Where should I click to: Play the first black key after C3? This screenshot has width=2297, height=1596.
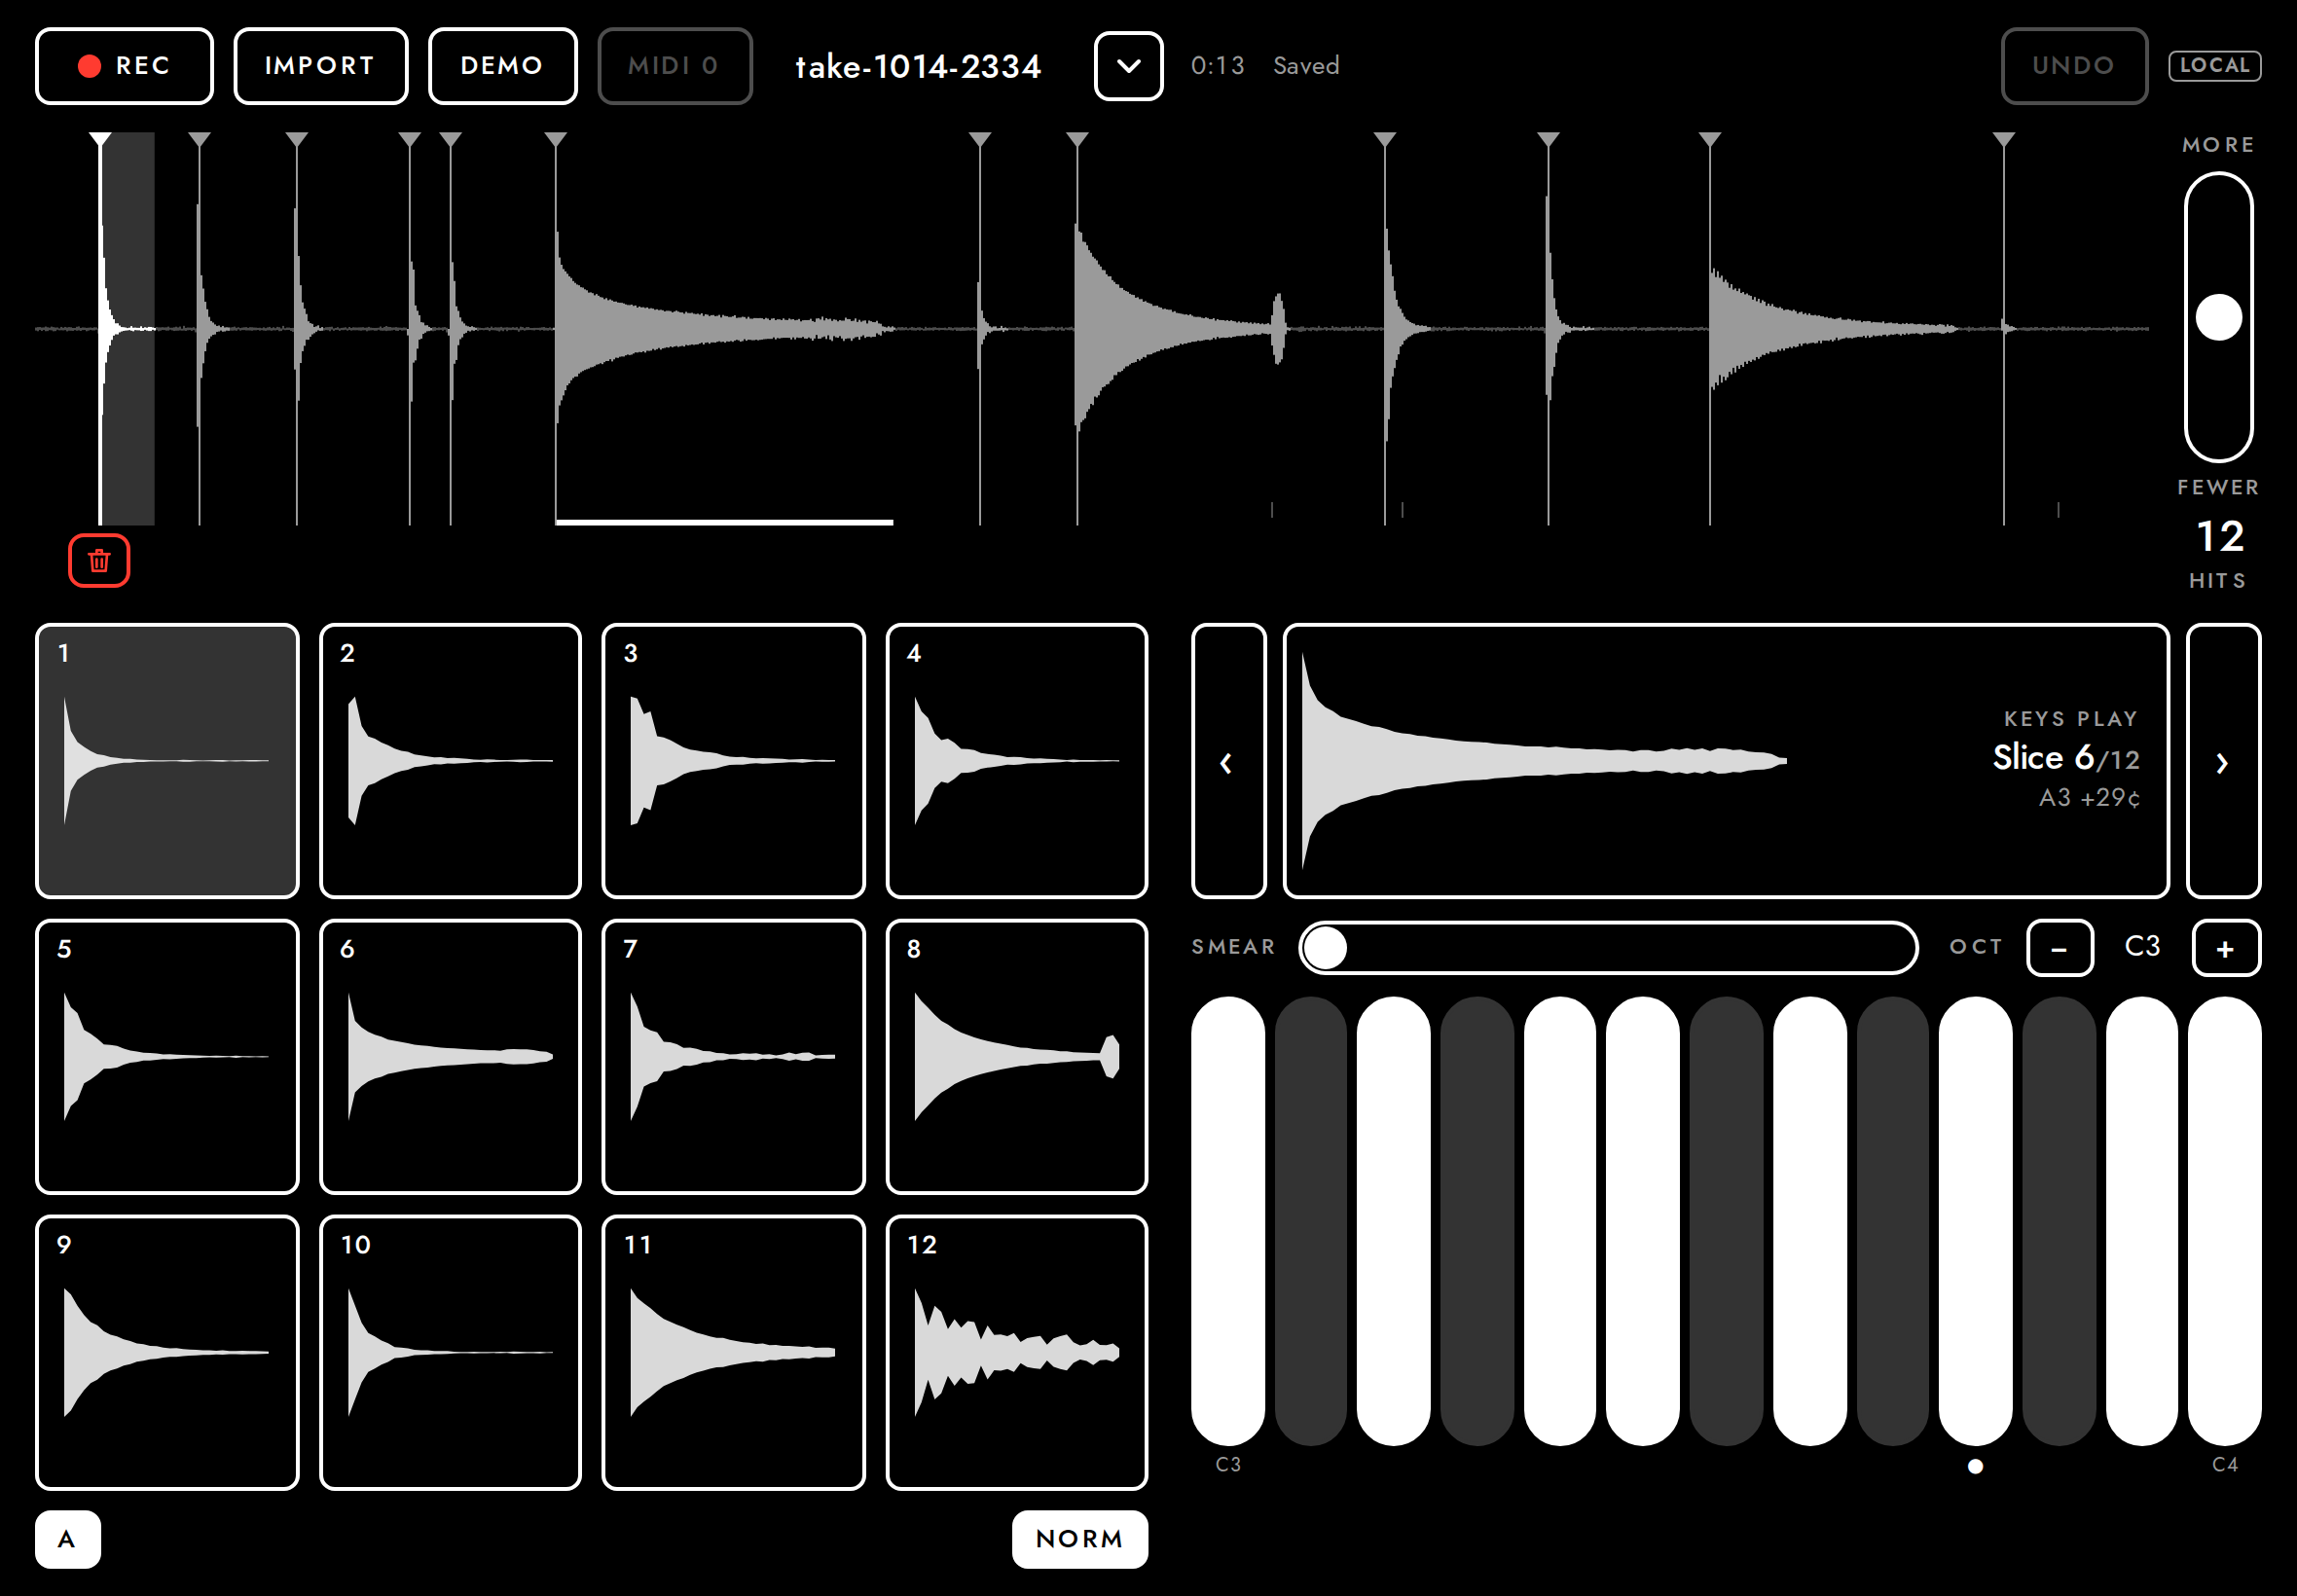pos(1311,1221)
